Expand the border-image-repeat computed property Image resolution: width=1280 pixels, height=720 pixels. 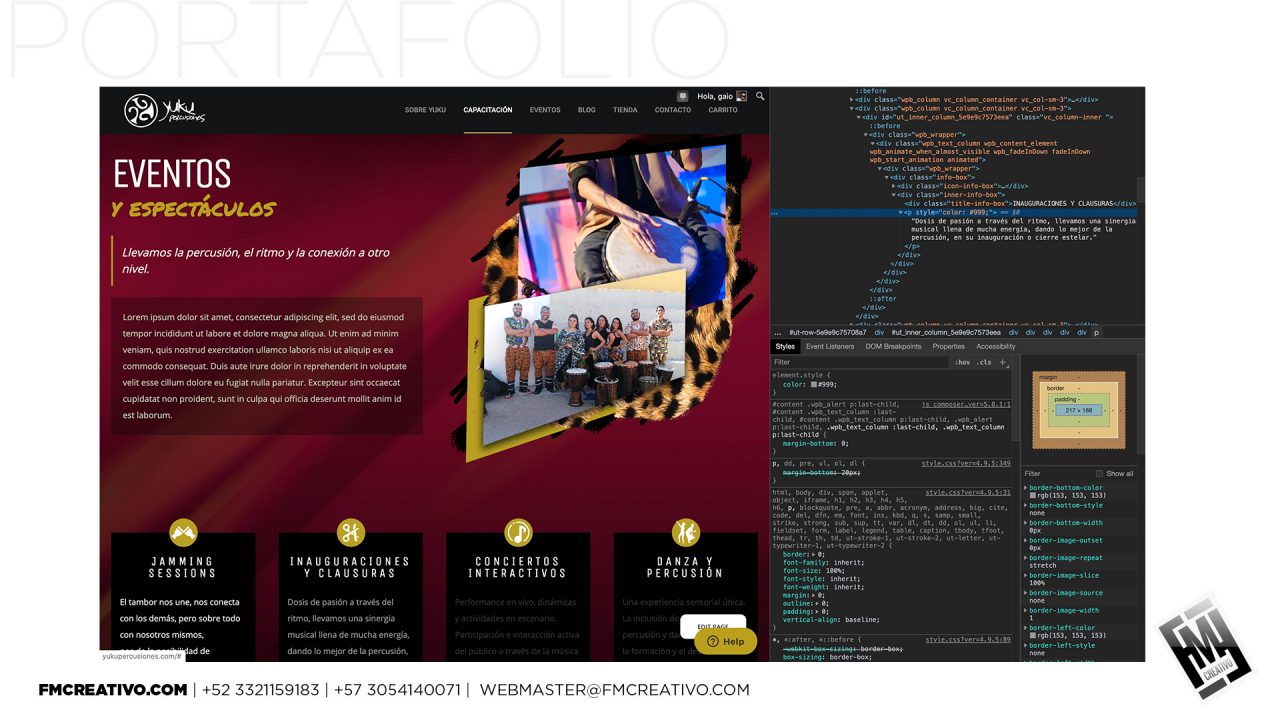pos(1026,557)
